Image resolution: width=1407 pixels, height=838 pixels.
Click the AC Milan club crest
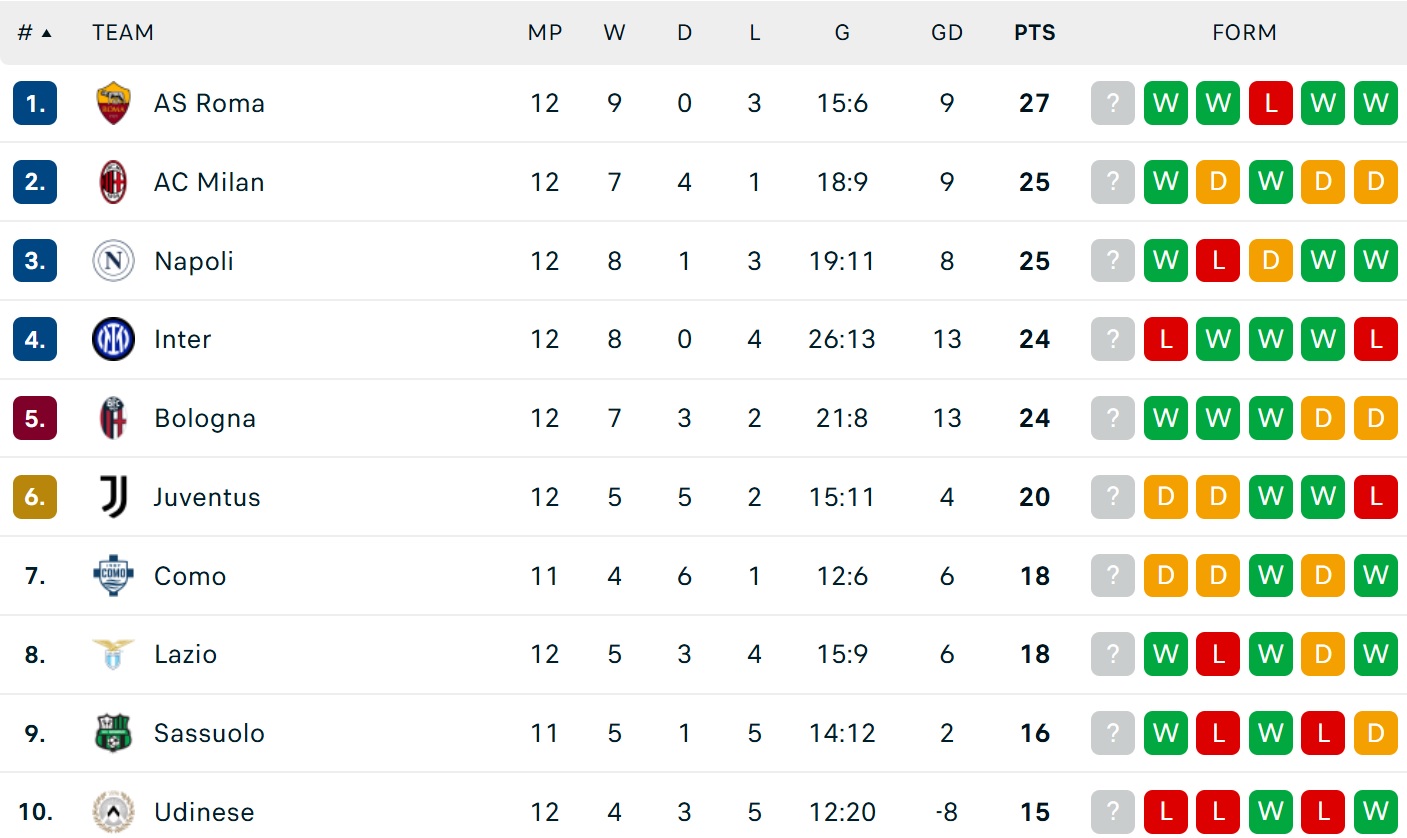click(113, 182)
